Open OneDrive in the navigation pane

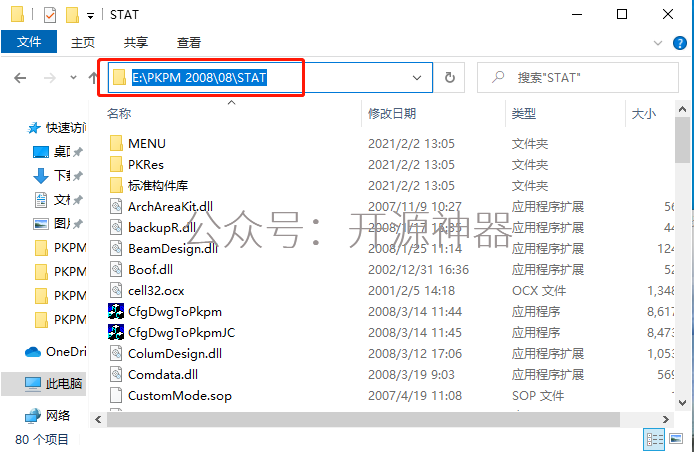click(x=56, y=352)
